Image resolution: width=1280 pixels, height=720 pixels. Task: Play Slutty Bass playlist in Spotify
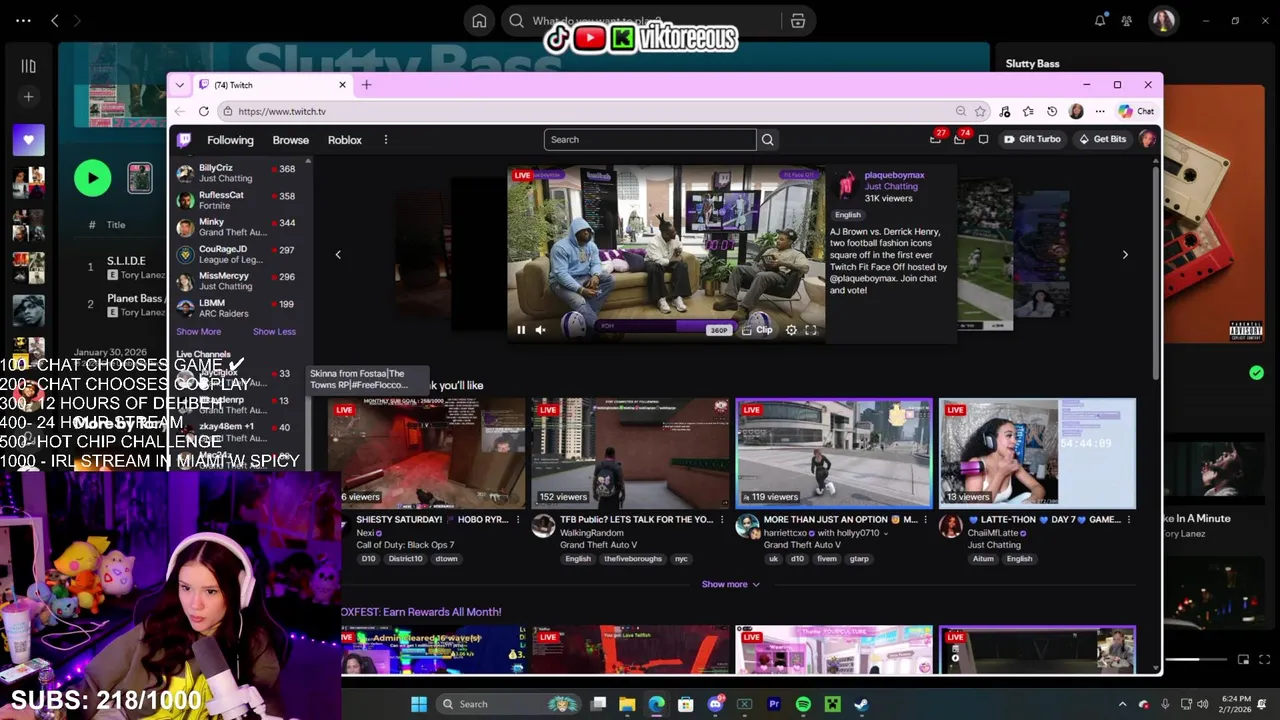(92, 178)
